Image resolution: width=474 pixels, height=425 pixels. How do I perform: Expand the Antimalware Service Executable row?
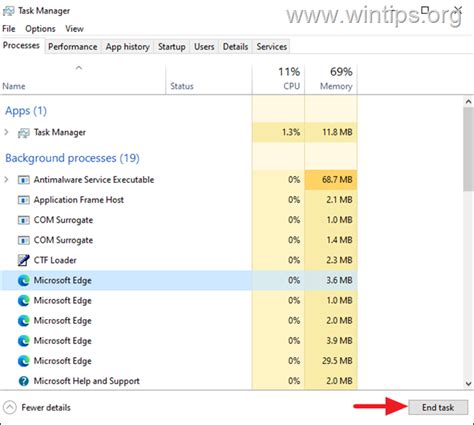point(6,180)
